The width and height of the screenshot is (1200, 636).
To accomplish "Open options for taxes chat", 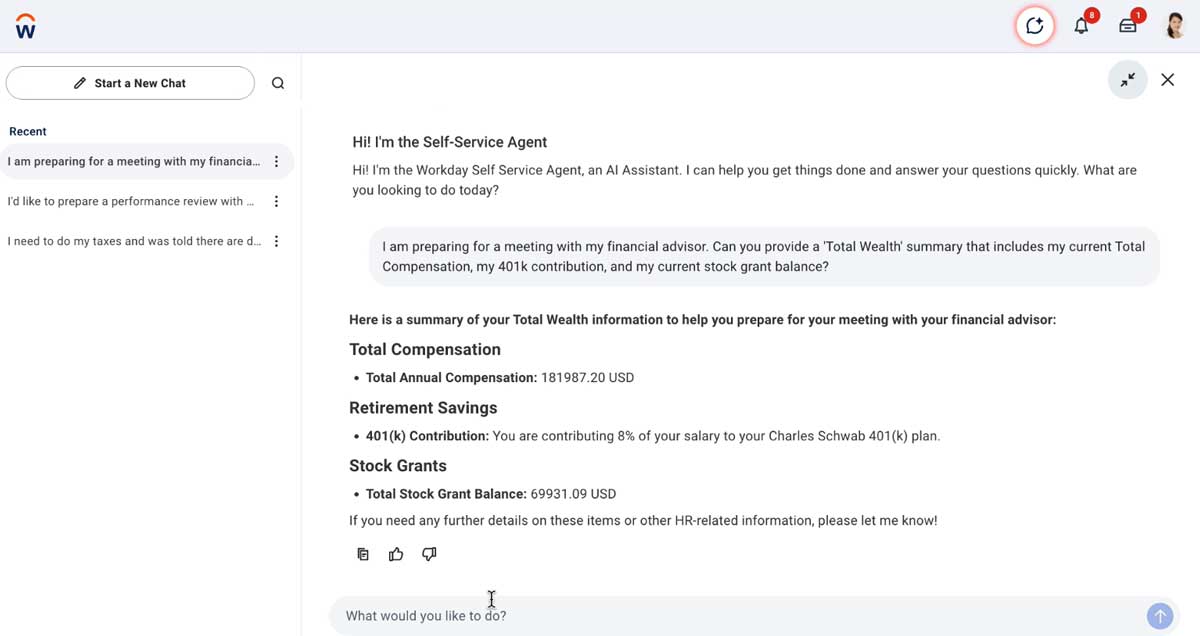I will point(277,241).
